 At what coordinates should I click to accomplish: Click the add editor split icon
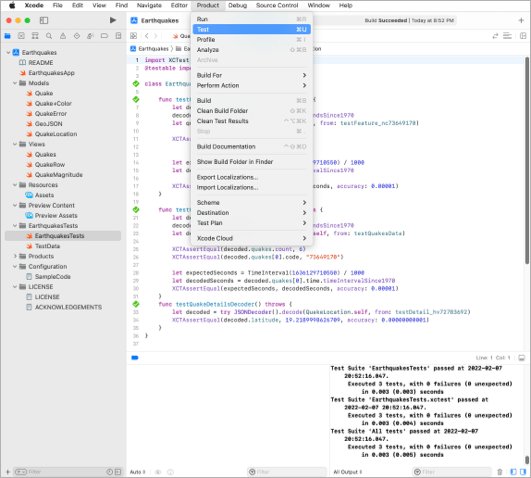523,36
